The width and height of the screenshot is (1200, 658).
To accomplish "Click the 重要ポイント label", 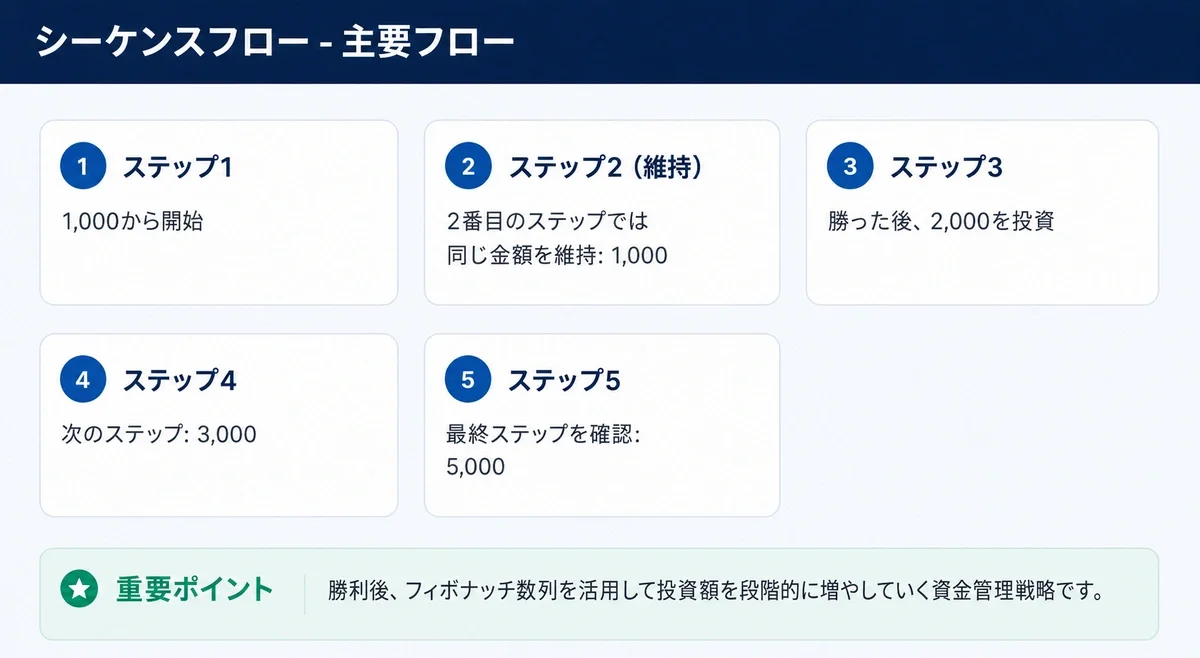I will pyautogui.click(x=194, y=589).
